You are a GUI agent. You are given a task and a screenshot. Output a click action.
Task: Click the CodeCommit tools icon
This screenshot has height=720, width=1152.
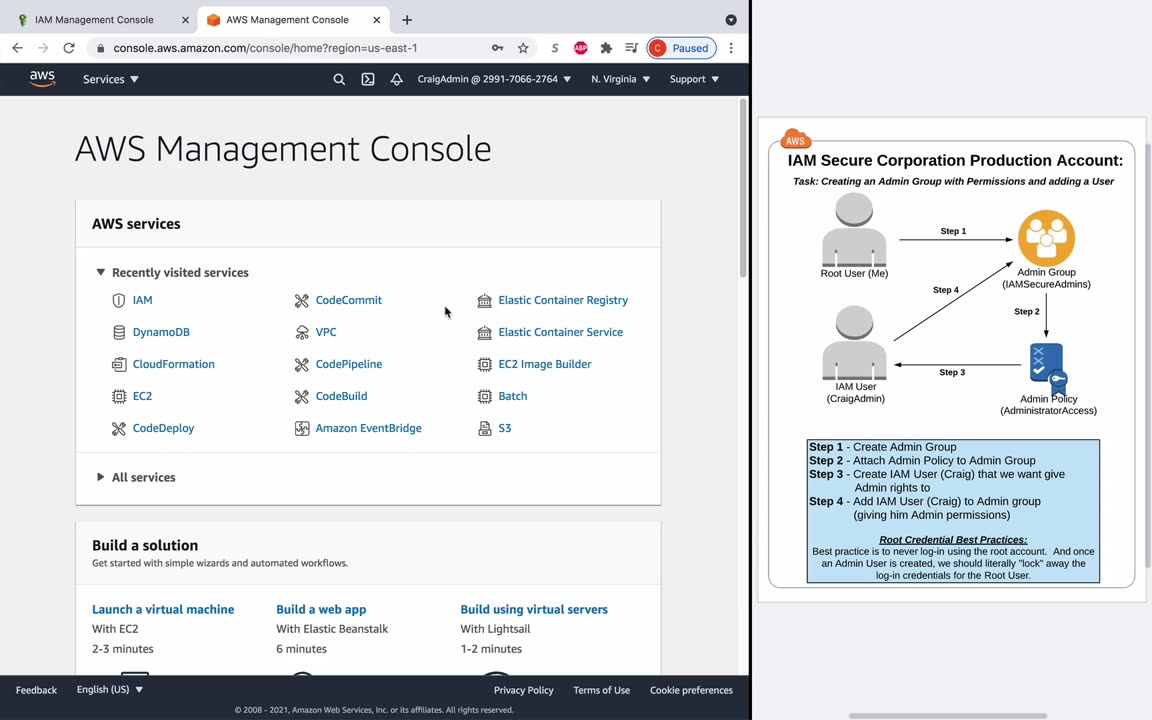click(x=301, y=300)
